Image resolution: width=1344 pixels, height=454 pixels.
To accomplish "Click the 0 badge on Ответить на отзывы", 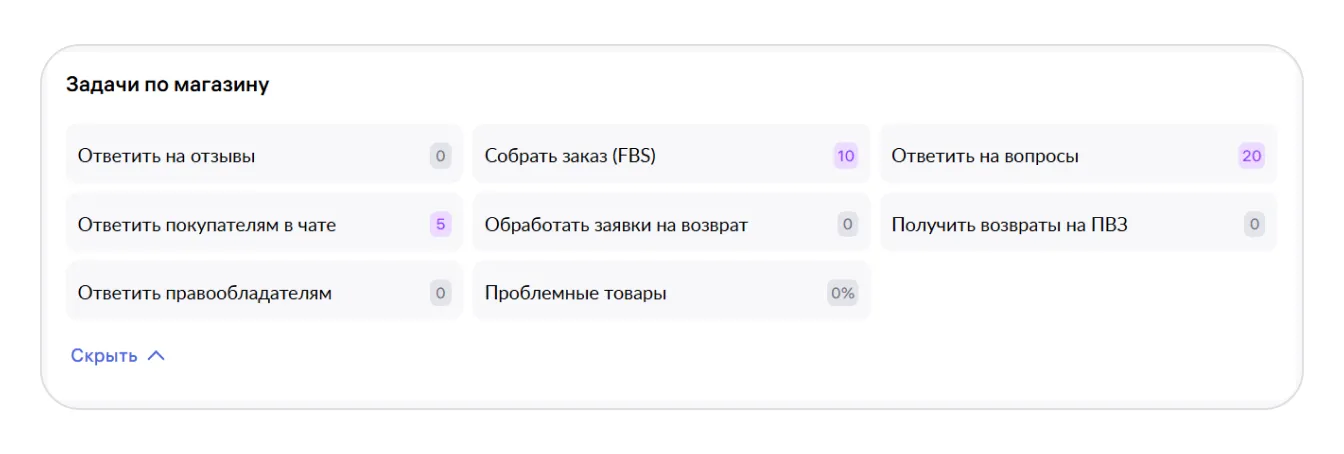I will (x=440, y=156).
